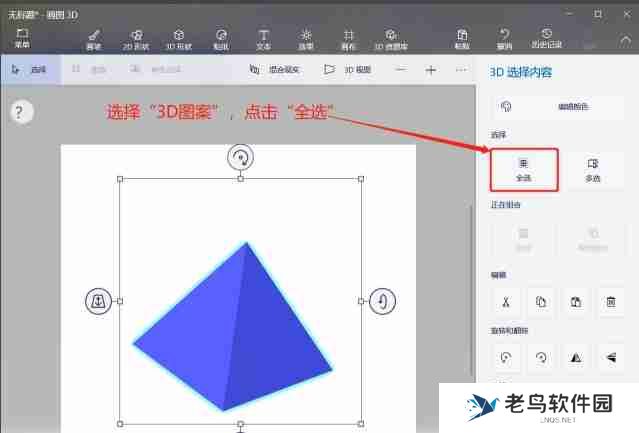Click the blue pyramid 3D object
The height and width of the screenshot is (433, 639).
(233, 328)
